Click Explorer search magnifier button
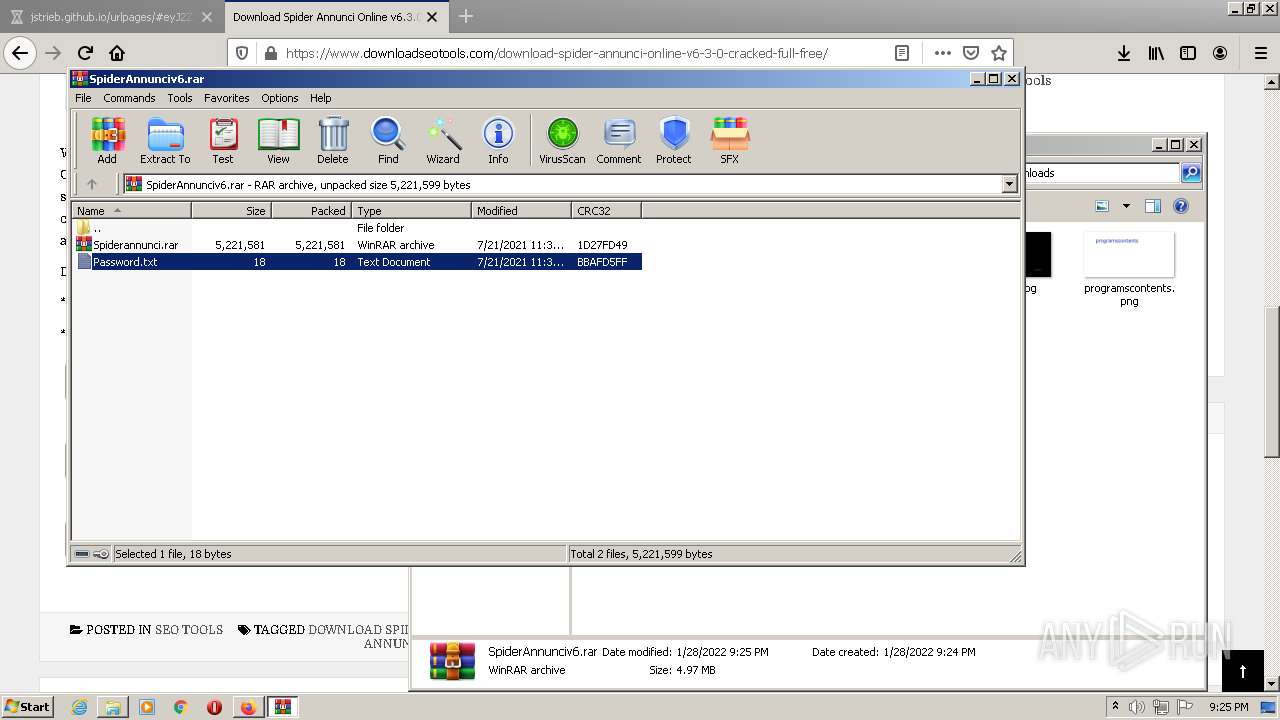The height and width of the screenshot is (720, 1280). coord(1190,173)
